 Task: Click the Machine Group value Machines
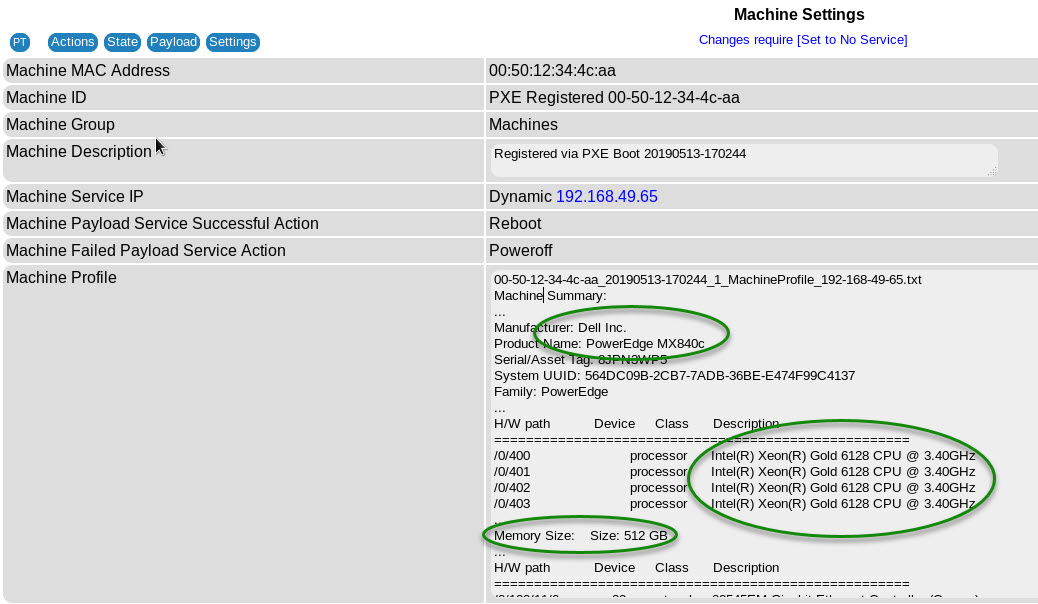point(523,125)
